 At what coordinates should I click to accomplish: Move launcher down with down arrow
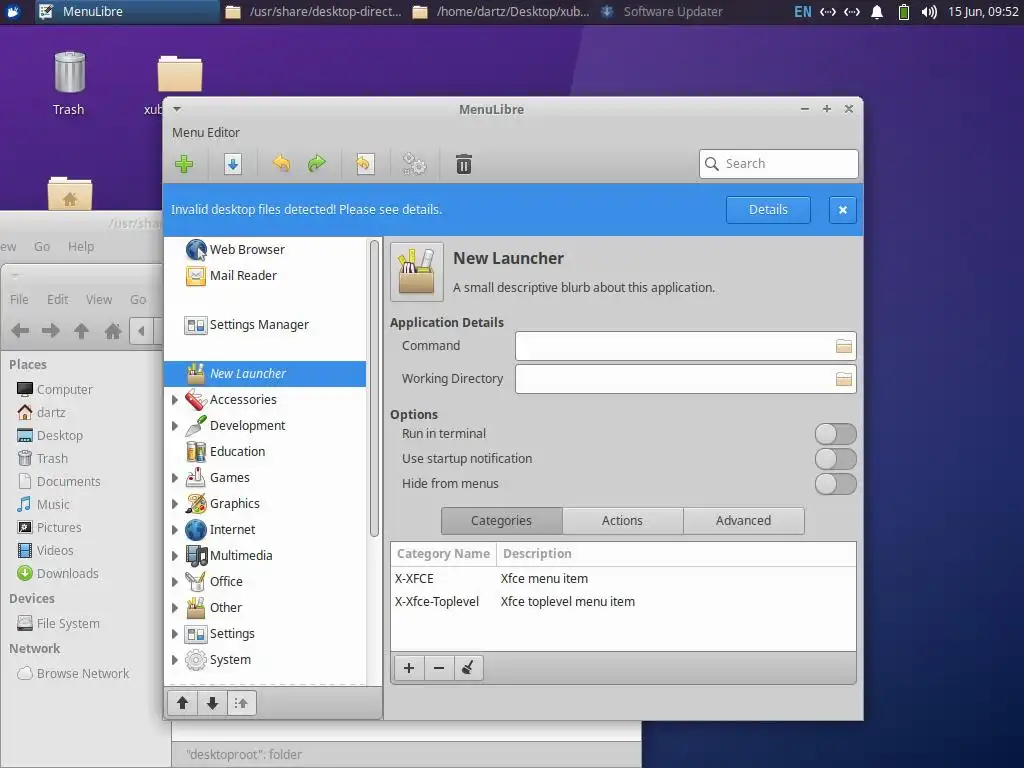click(212, 703)
